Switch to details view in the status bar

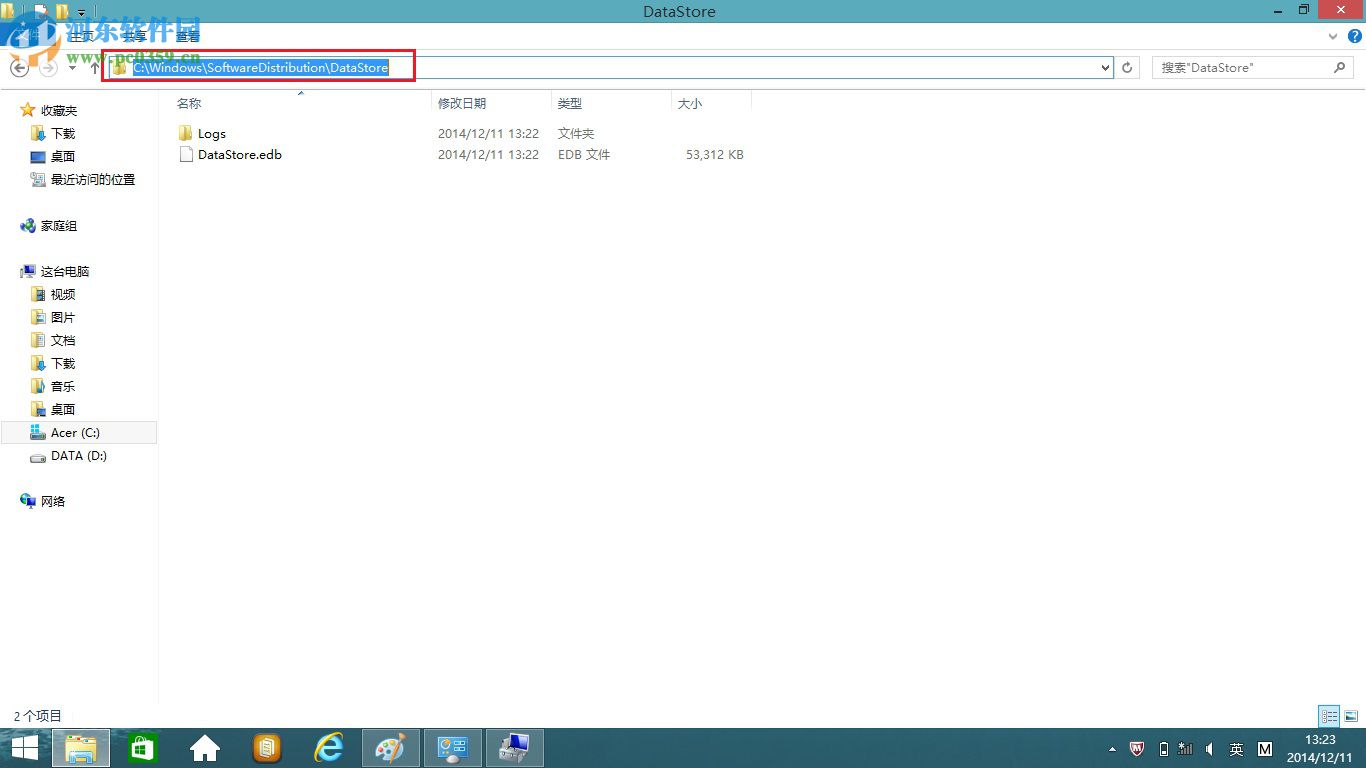point(1329,716)
